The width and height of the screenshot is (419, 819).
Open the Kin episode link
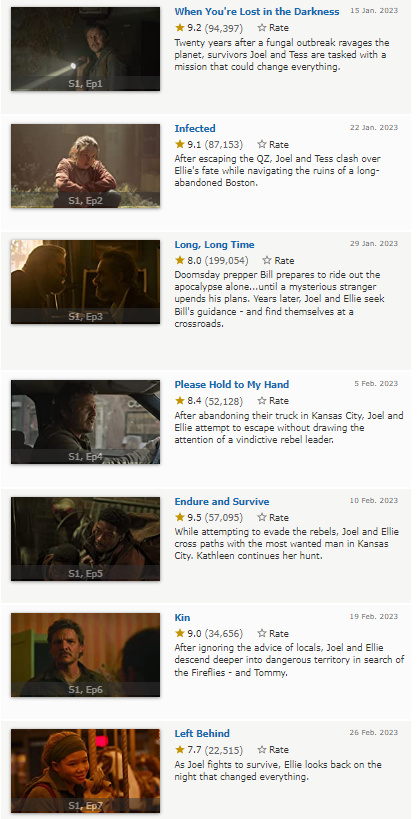[x=182, y=618]
